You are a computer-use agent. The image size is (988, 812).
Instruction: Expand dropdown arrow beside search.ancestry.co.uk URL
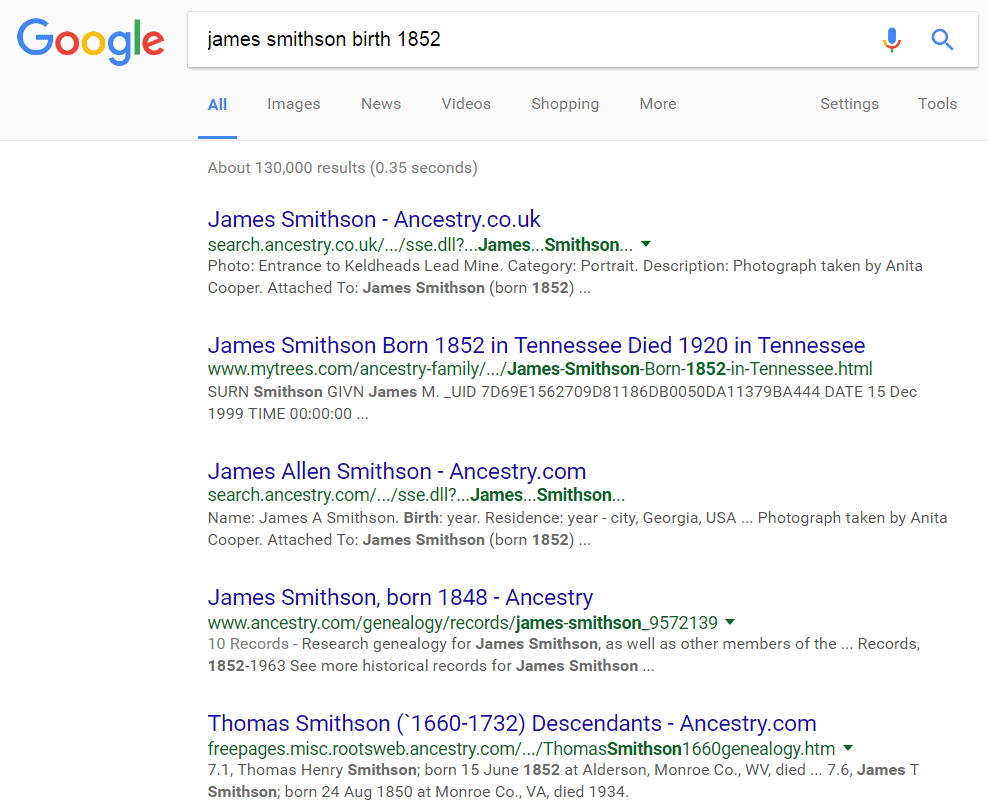click(646, 244)
